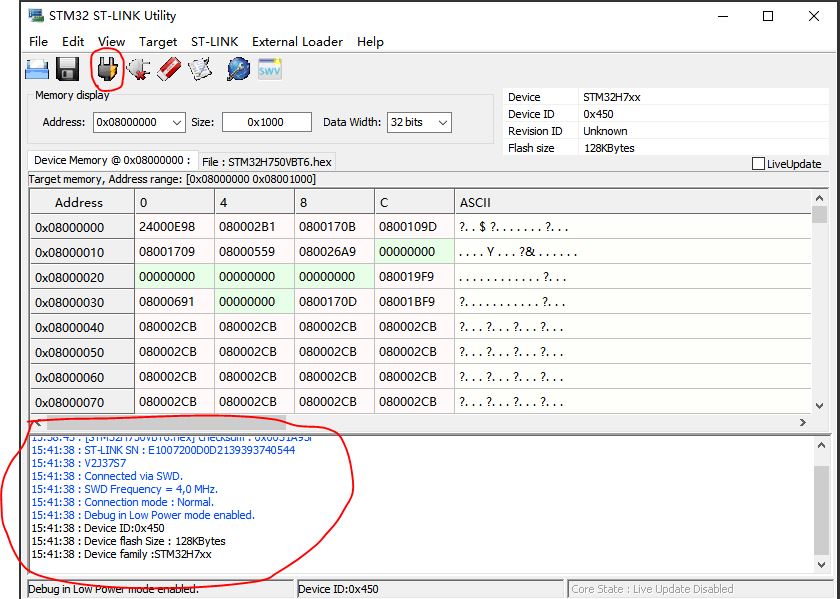Open the File menu
The width and height of the screenshot is (840, 599).
(x=39, y=42)
